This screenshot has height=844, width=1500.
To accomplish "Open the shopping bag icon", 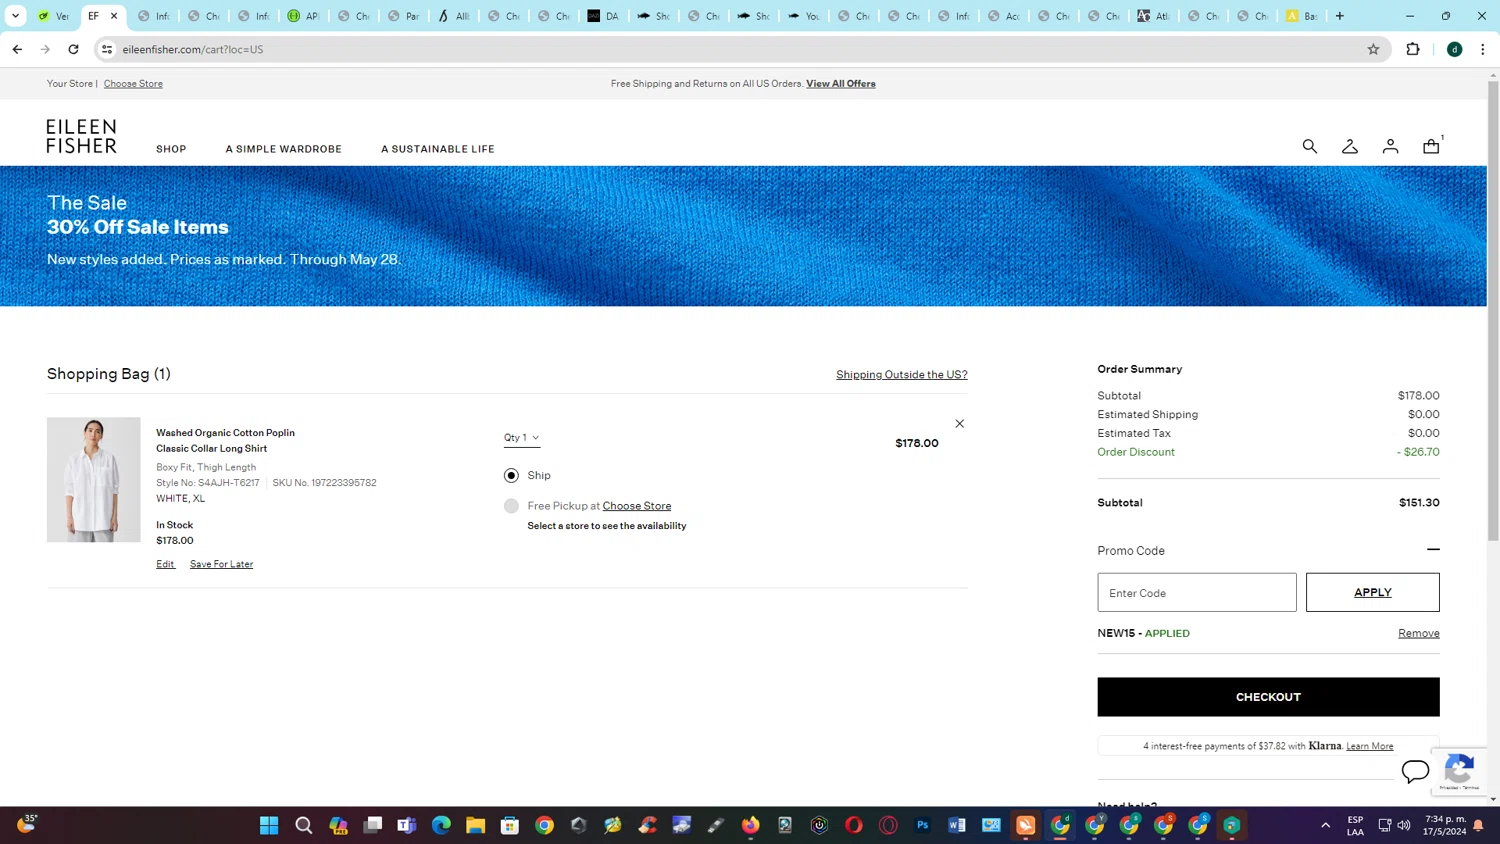I will tap(1431, 146).
